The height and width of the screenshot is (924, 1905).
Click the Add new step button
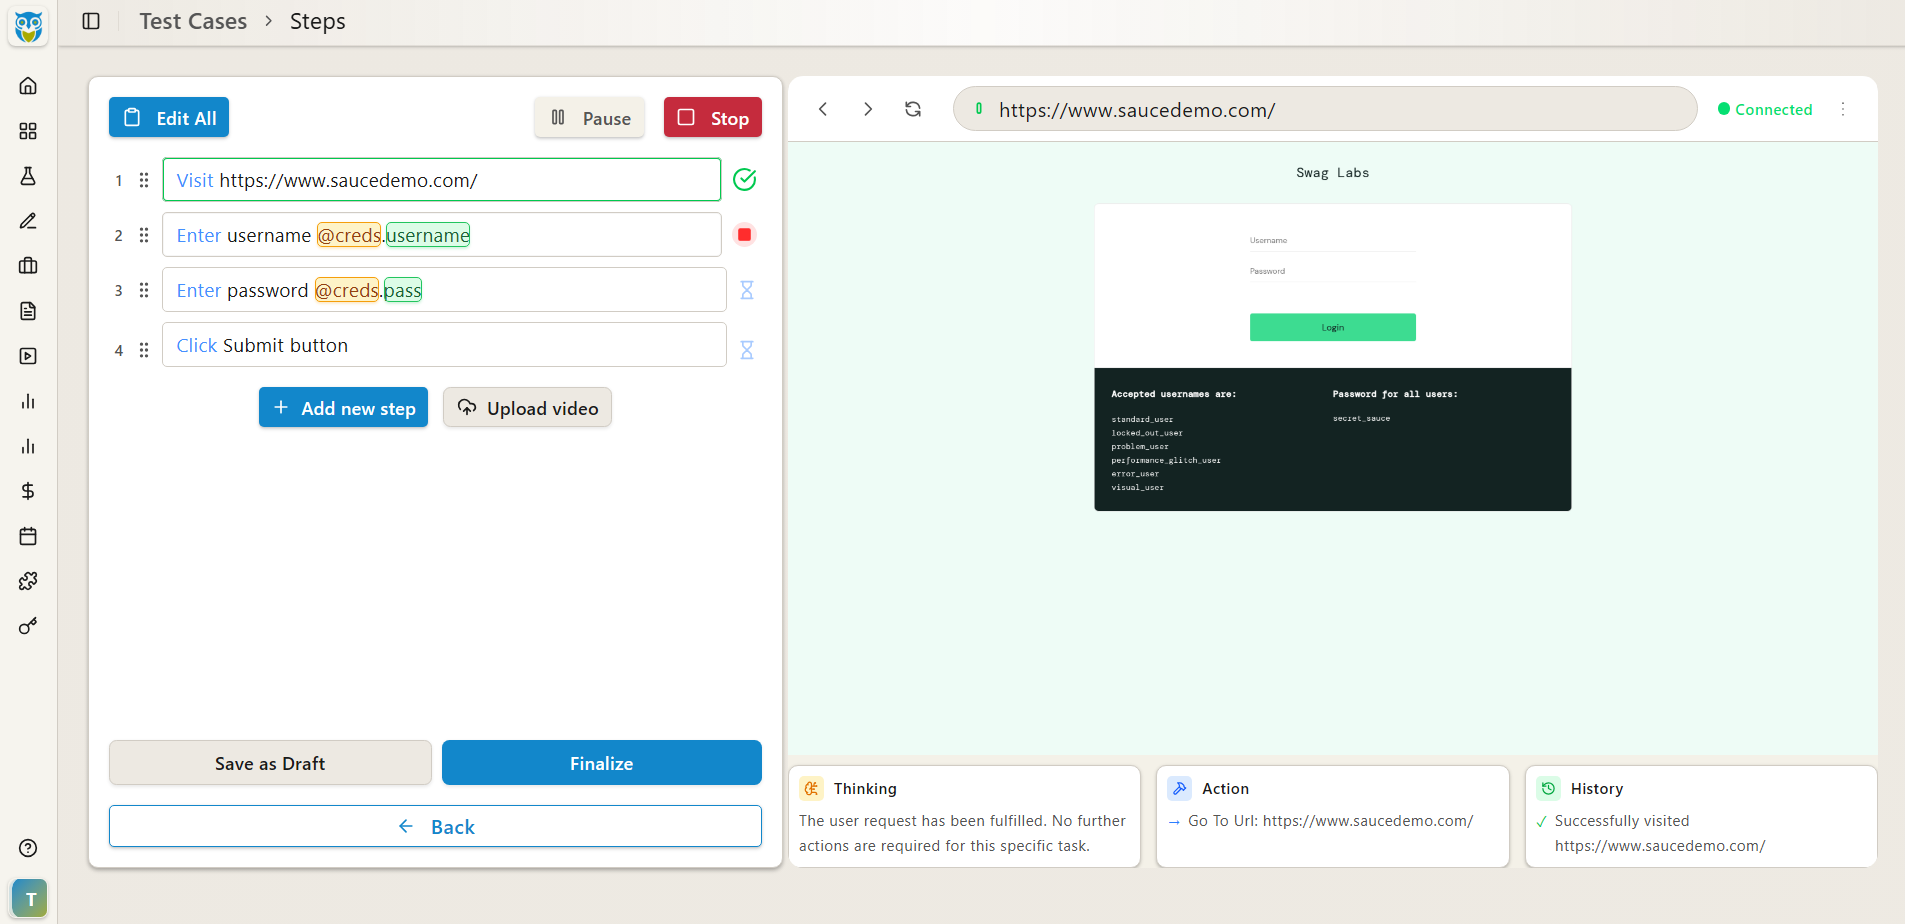pyautogui.click(x=343, y=407)
